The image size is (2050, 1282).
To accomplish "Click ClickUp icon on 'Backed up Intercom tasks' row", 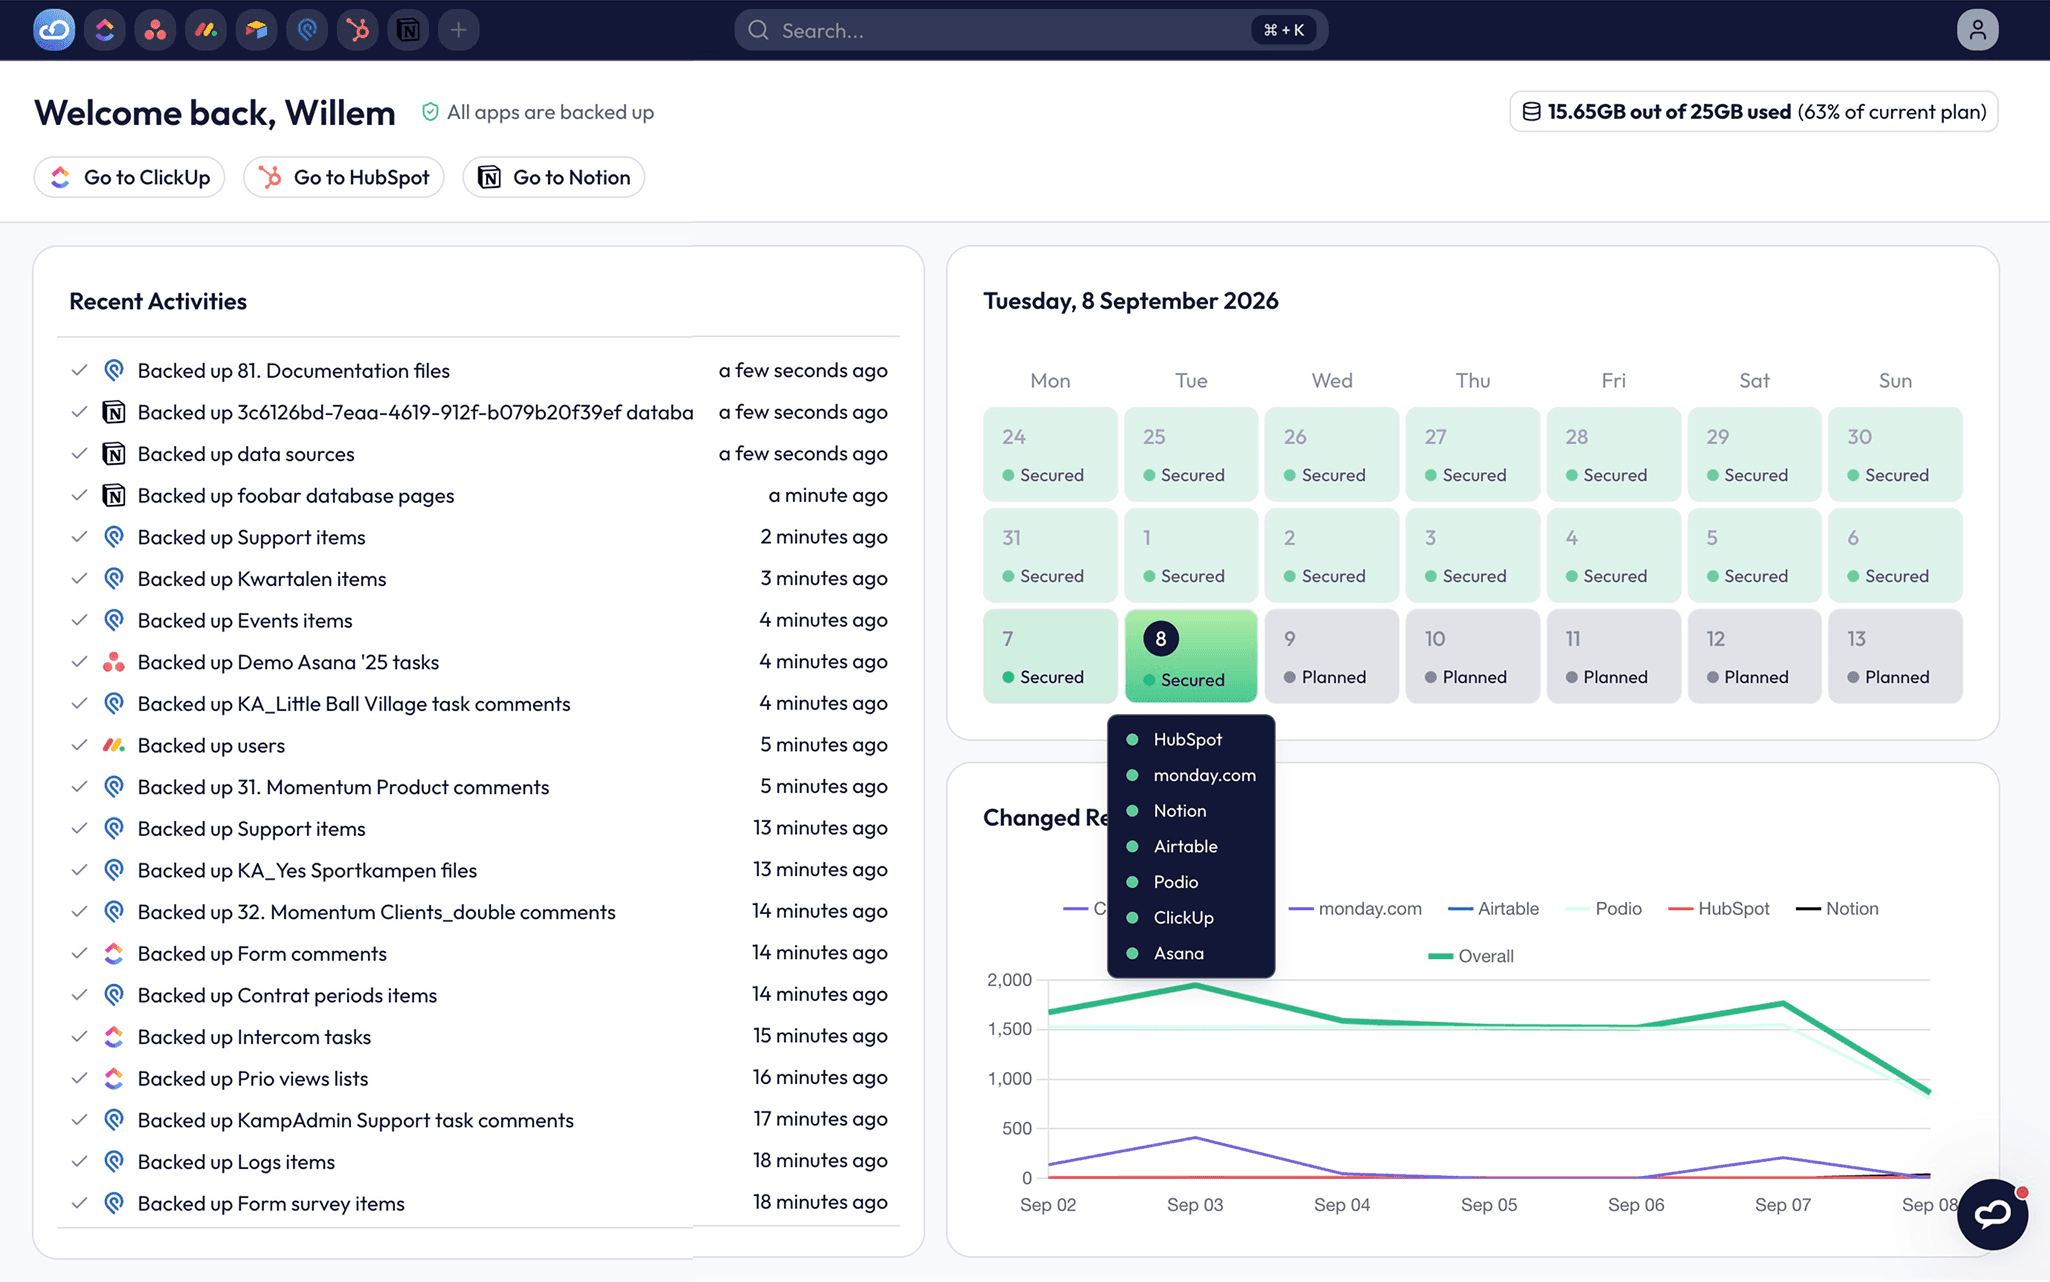I will (x=114, y=1037).
